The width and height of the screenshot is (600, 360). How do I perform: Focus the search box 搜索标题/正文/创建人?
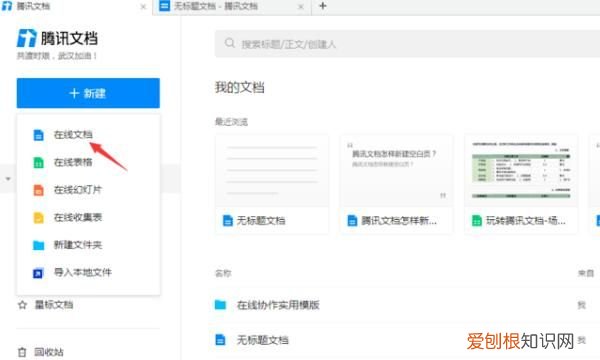407,44
